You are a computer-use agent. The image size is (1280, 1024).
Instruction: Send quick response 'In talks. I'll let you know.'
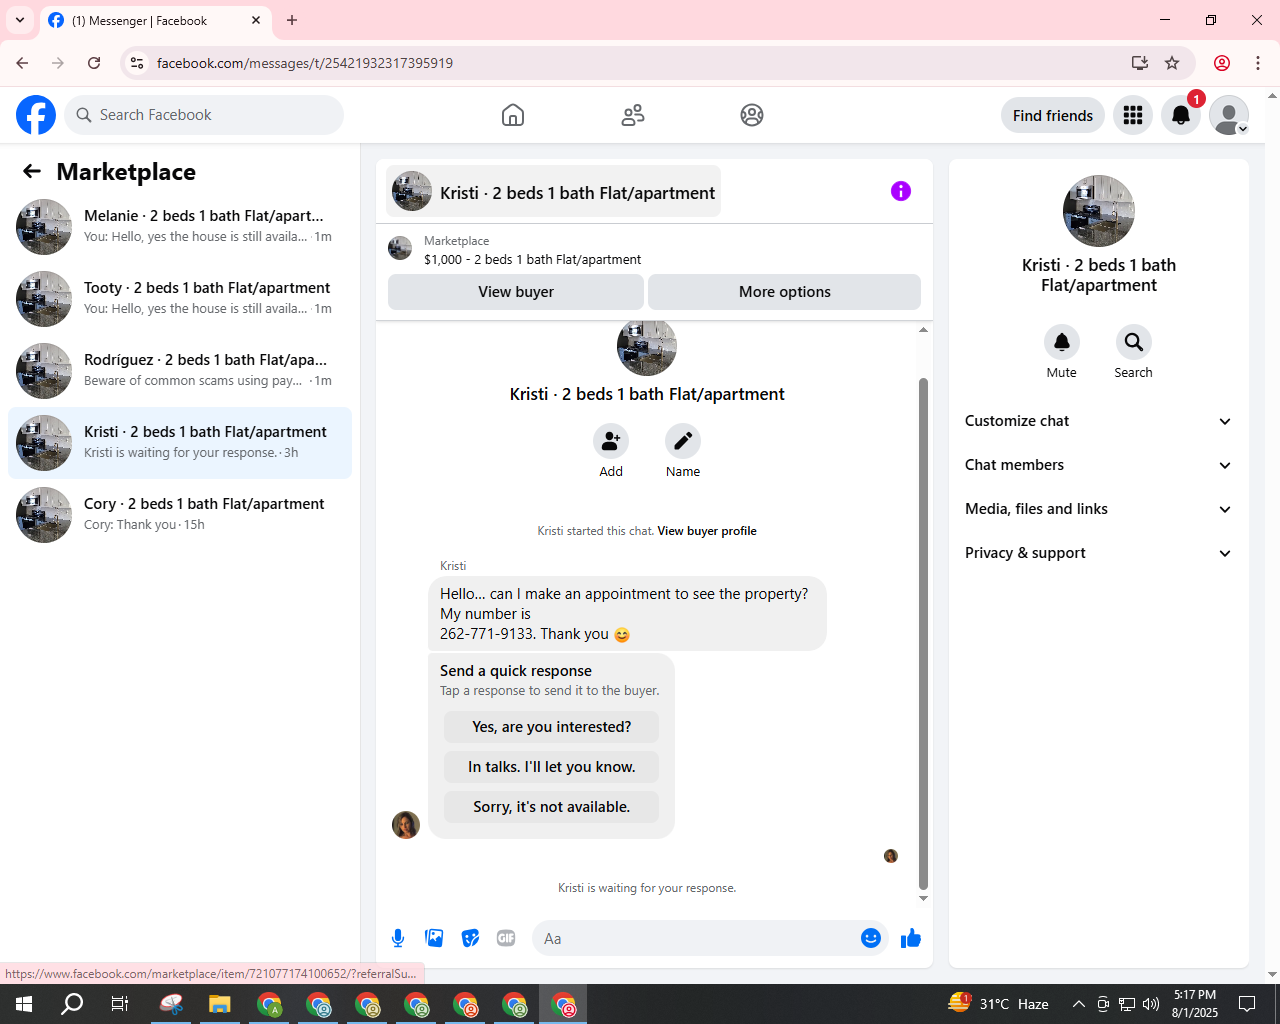(x=552, y=767)
